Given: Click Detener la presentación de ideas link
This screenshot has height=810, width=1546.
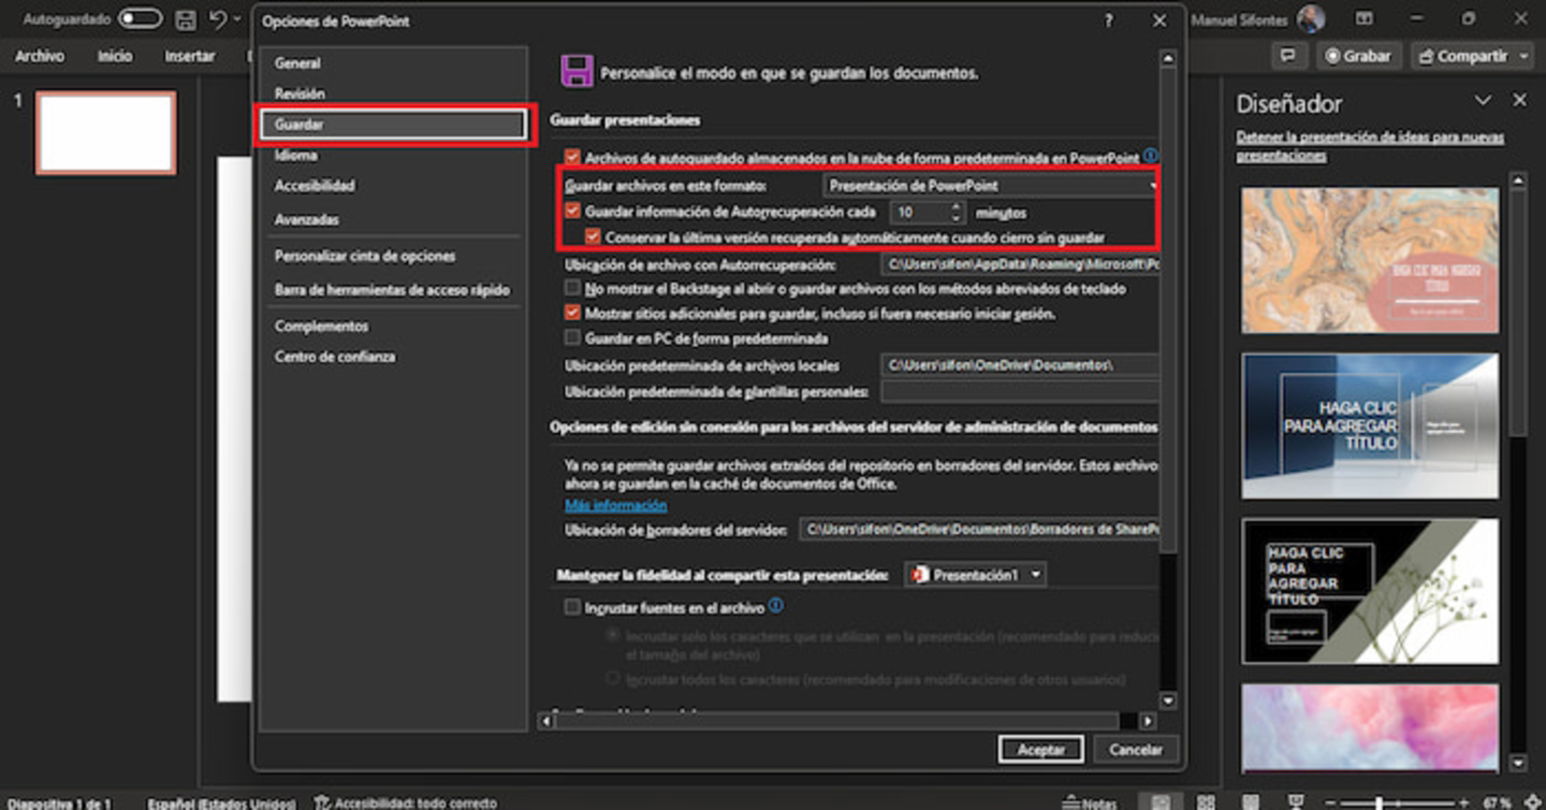Looking at the screenshot, I should tap(1370, 146).
